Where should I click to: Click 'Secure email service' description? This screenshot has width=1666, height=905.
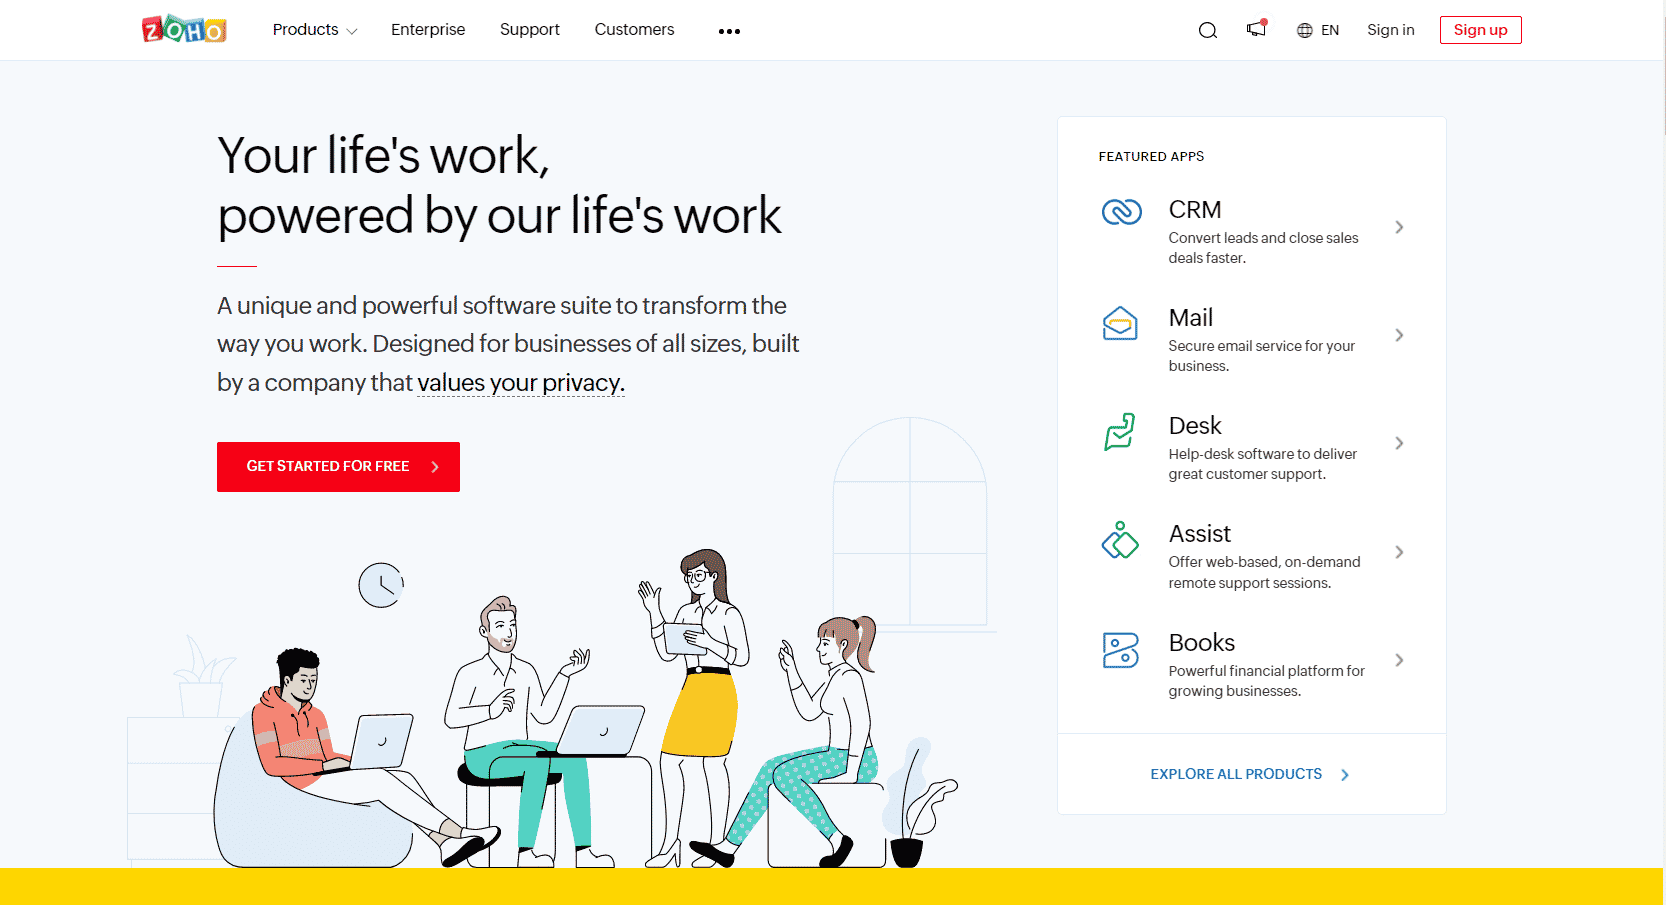[x=1262, y=356]
